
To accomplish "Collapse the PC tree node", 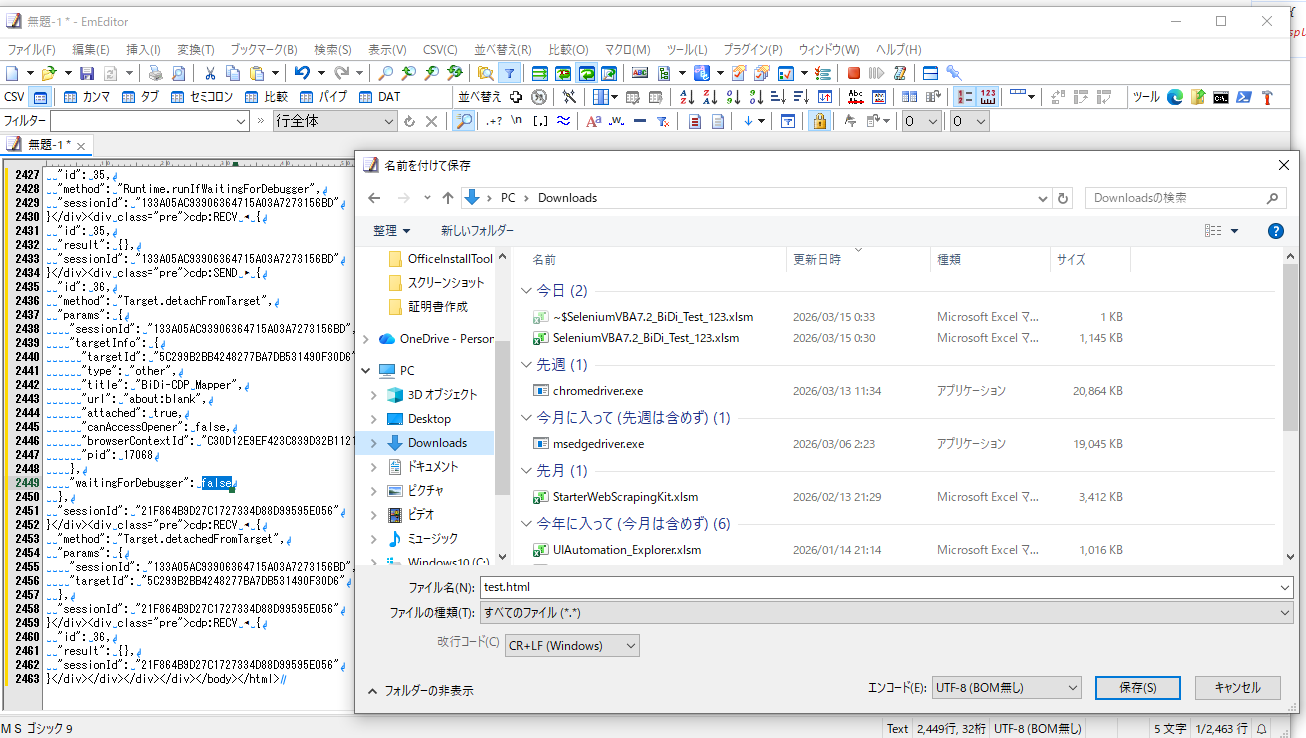I will [366, 370].
